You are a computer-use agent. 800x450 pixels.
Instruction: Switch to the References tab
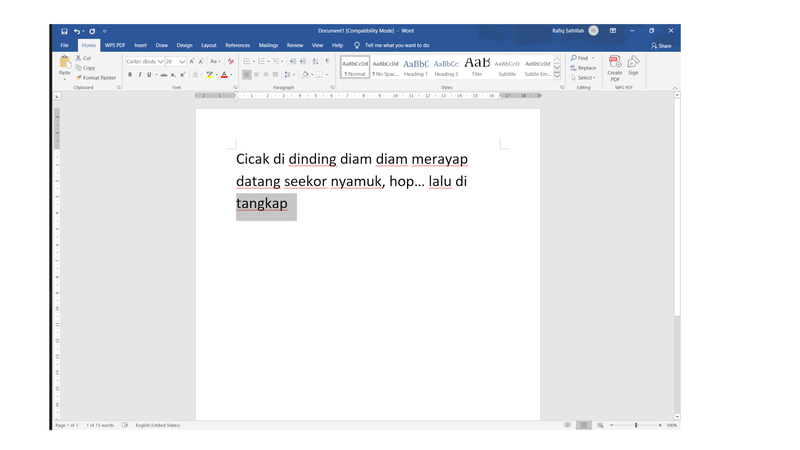click(x=238, y=45)
